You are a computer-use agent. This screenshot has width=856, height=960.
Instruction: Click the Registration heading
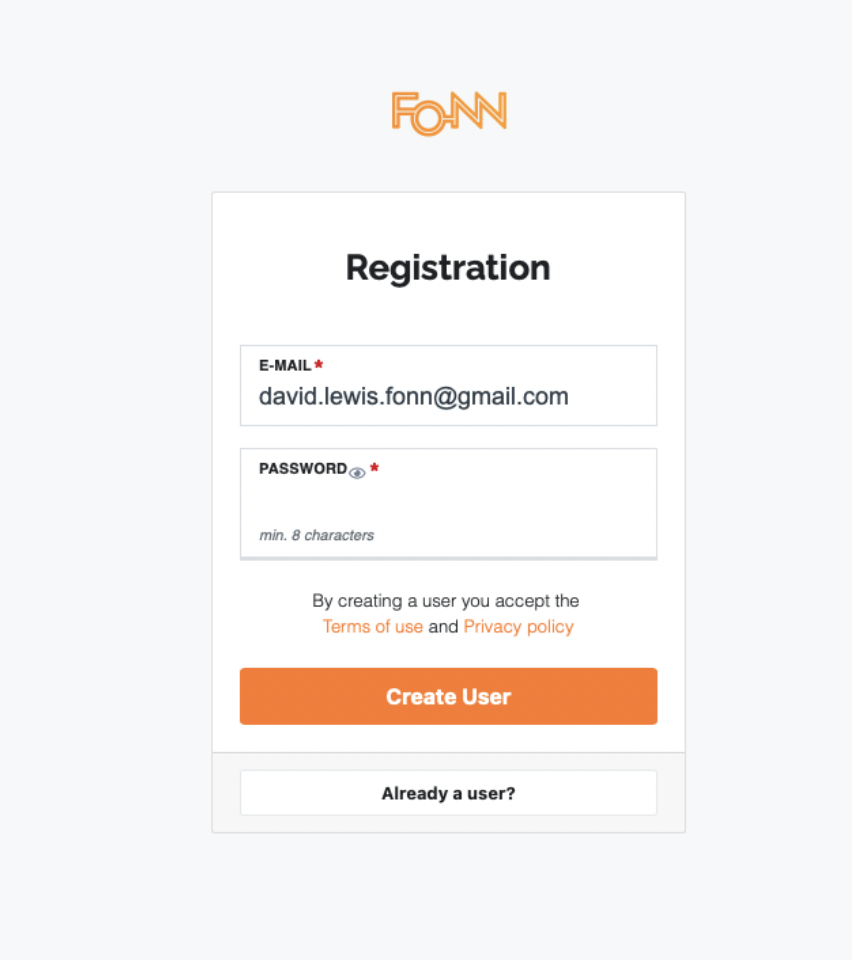coord(448,268)
